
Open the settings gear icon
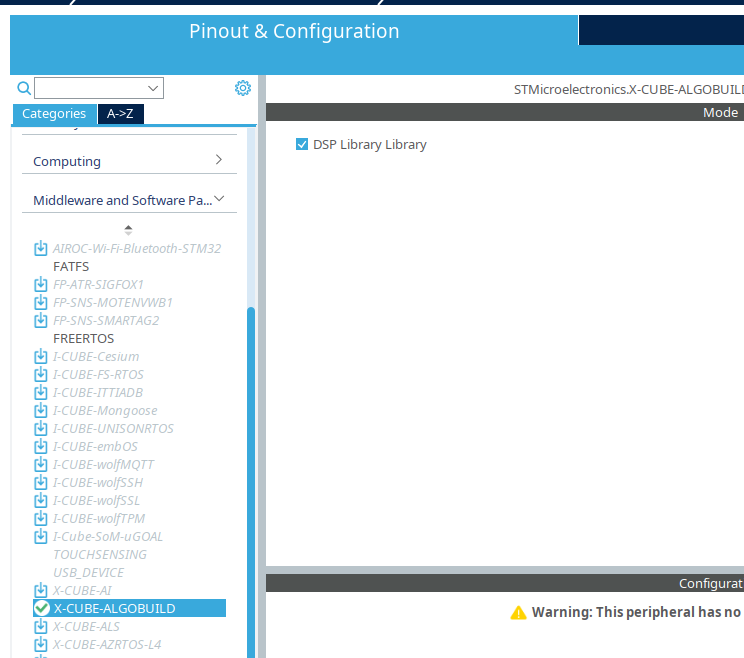point(242,88)
